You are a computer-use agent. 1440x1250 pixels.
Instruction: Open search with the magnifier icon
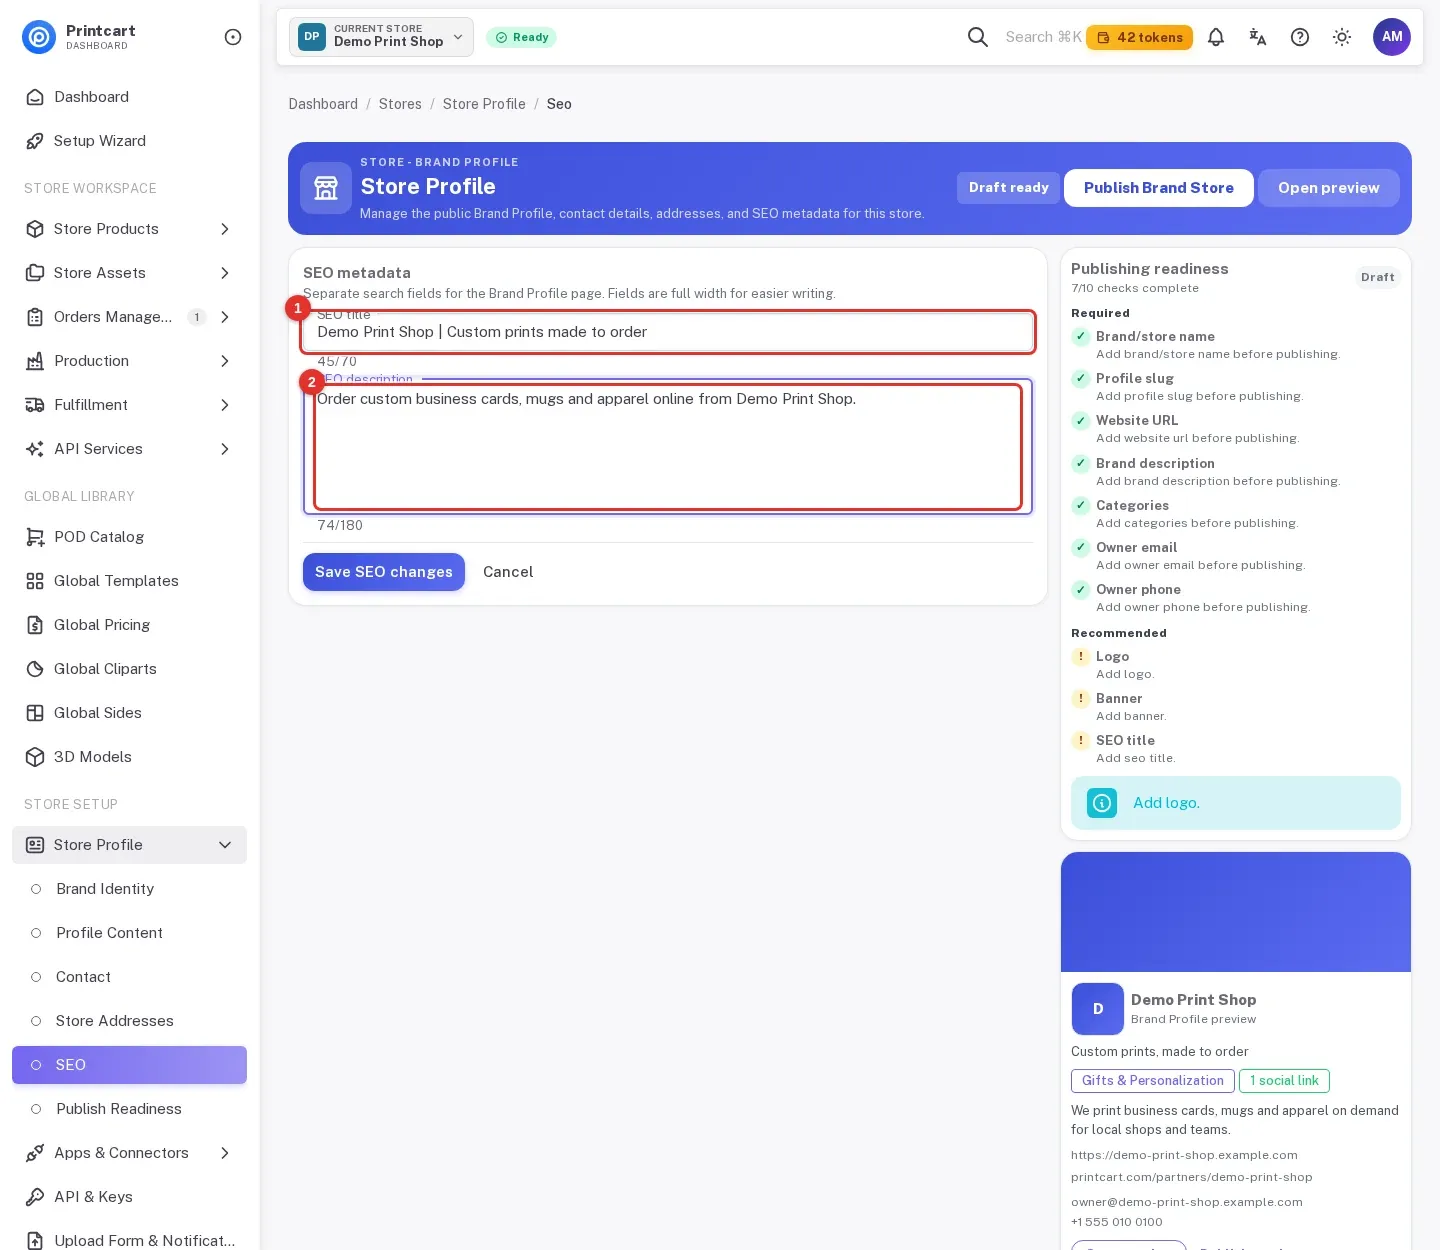click(978, 37)
